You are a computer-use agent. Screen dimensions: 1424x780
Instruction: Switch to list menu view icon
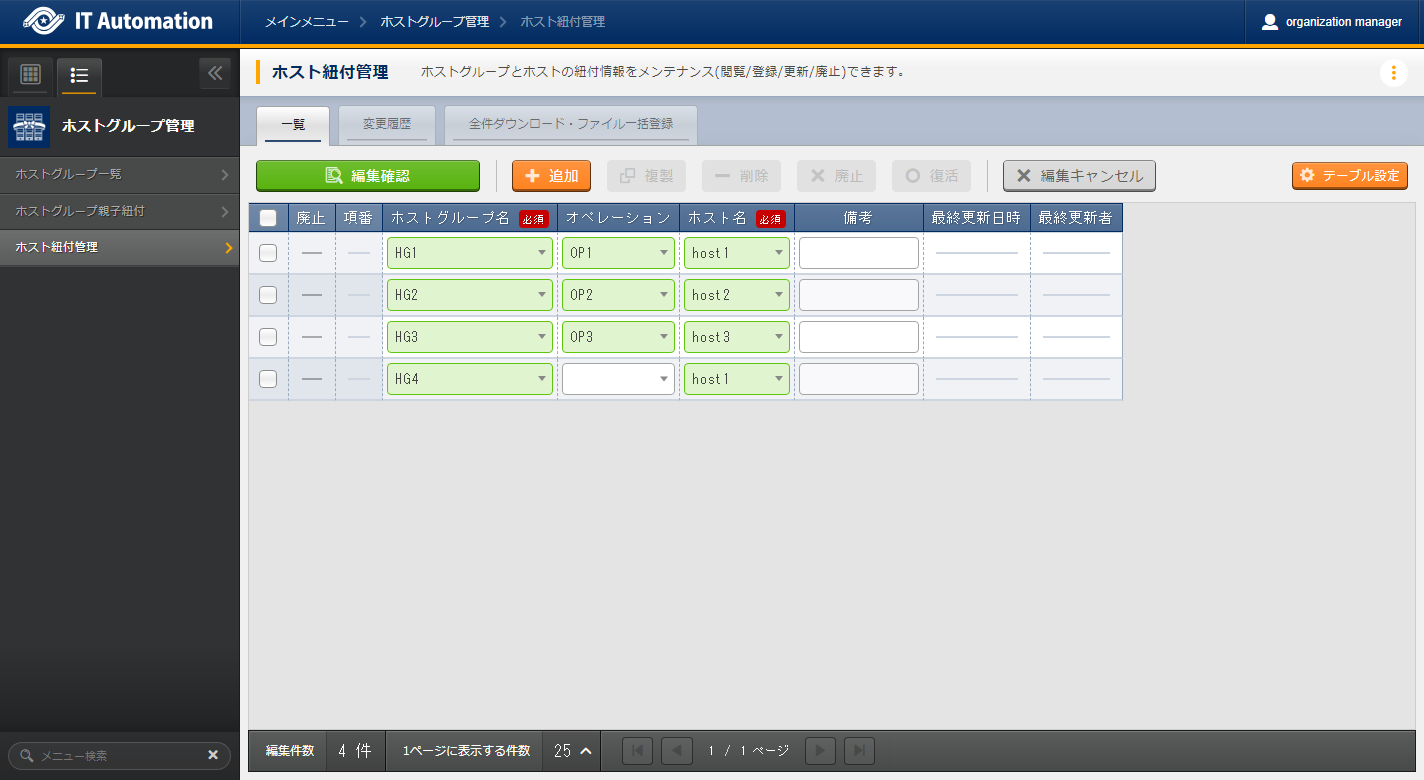80,75
